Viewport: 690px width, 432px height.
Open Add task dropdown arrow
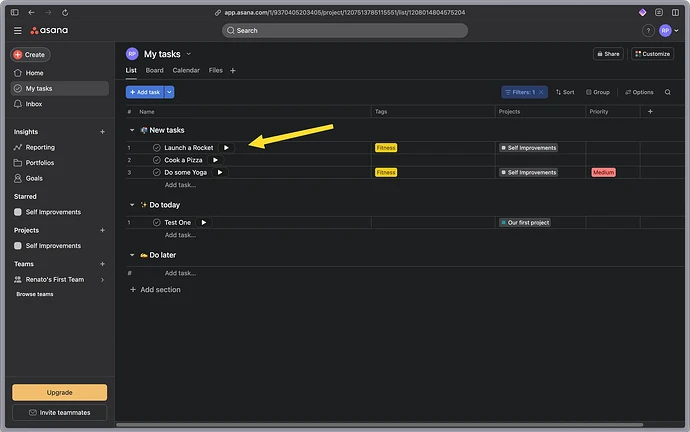169,92
